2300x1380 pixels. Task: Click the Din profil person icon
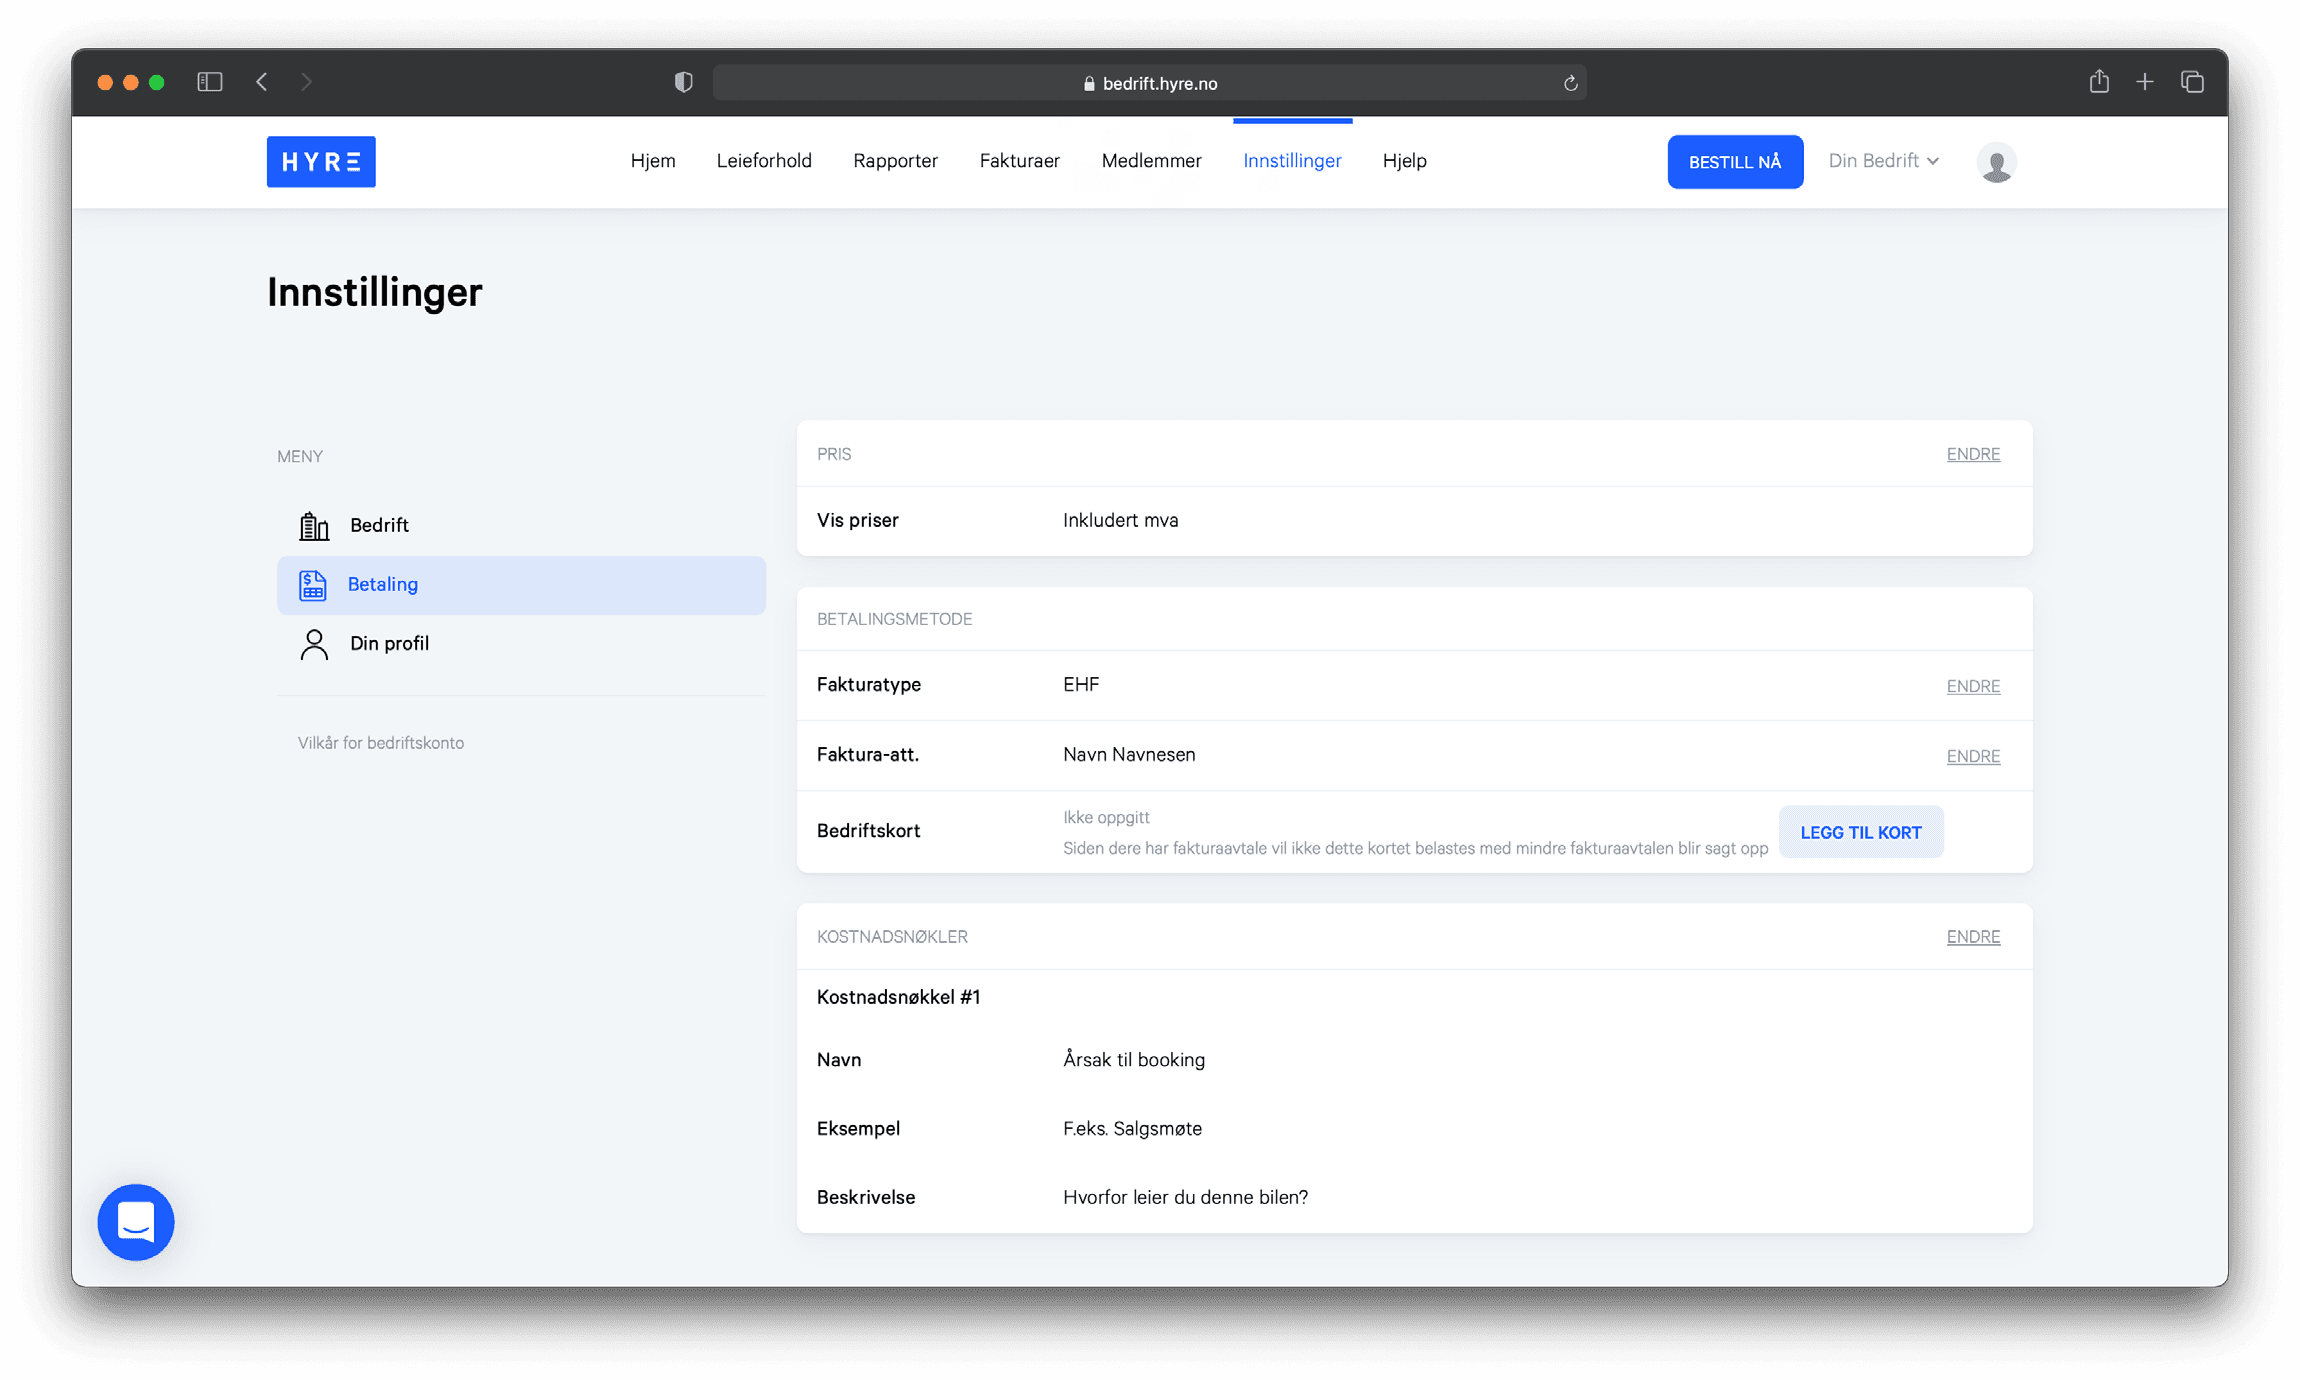coord(314,644)
